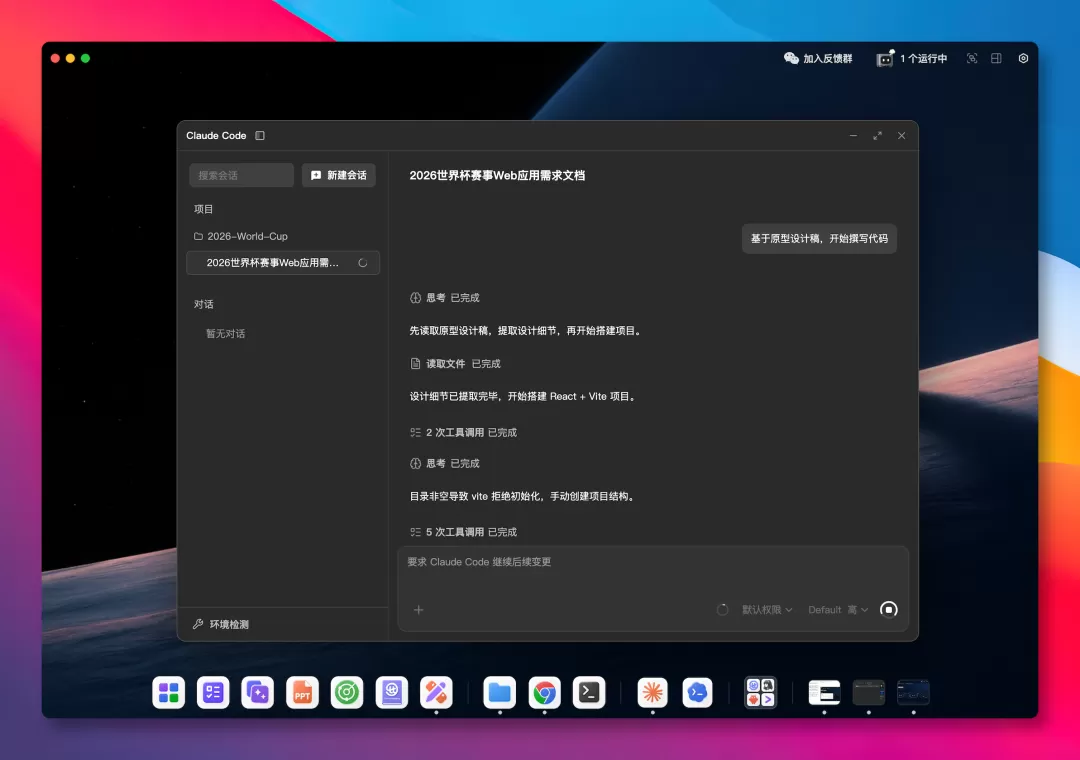Expand the 读取文件 已完成 step
The width and height of the screenshot is (1080, 760).
pos(455,364)
